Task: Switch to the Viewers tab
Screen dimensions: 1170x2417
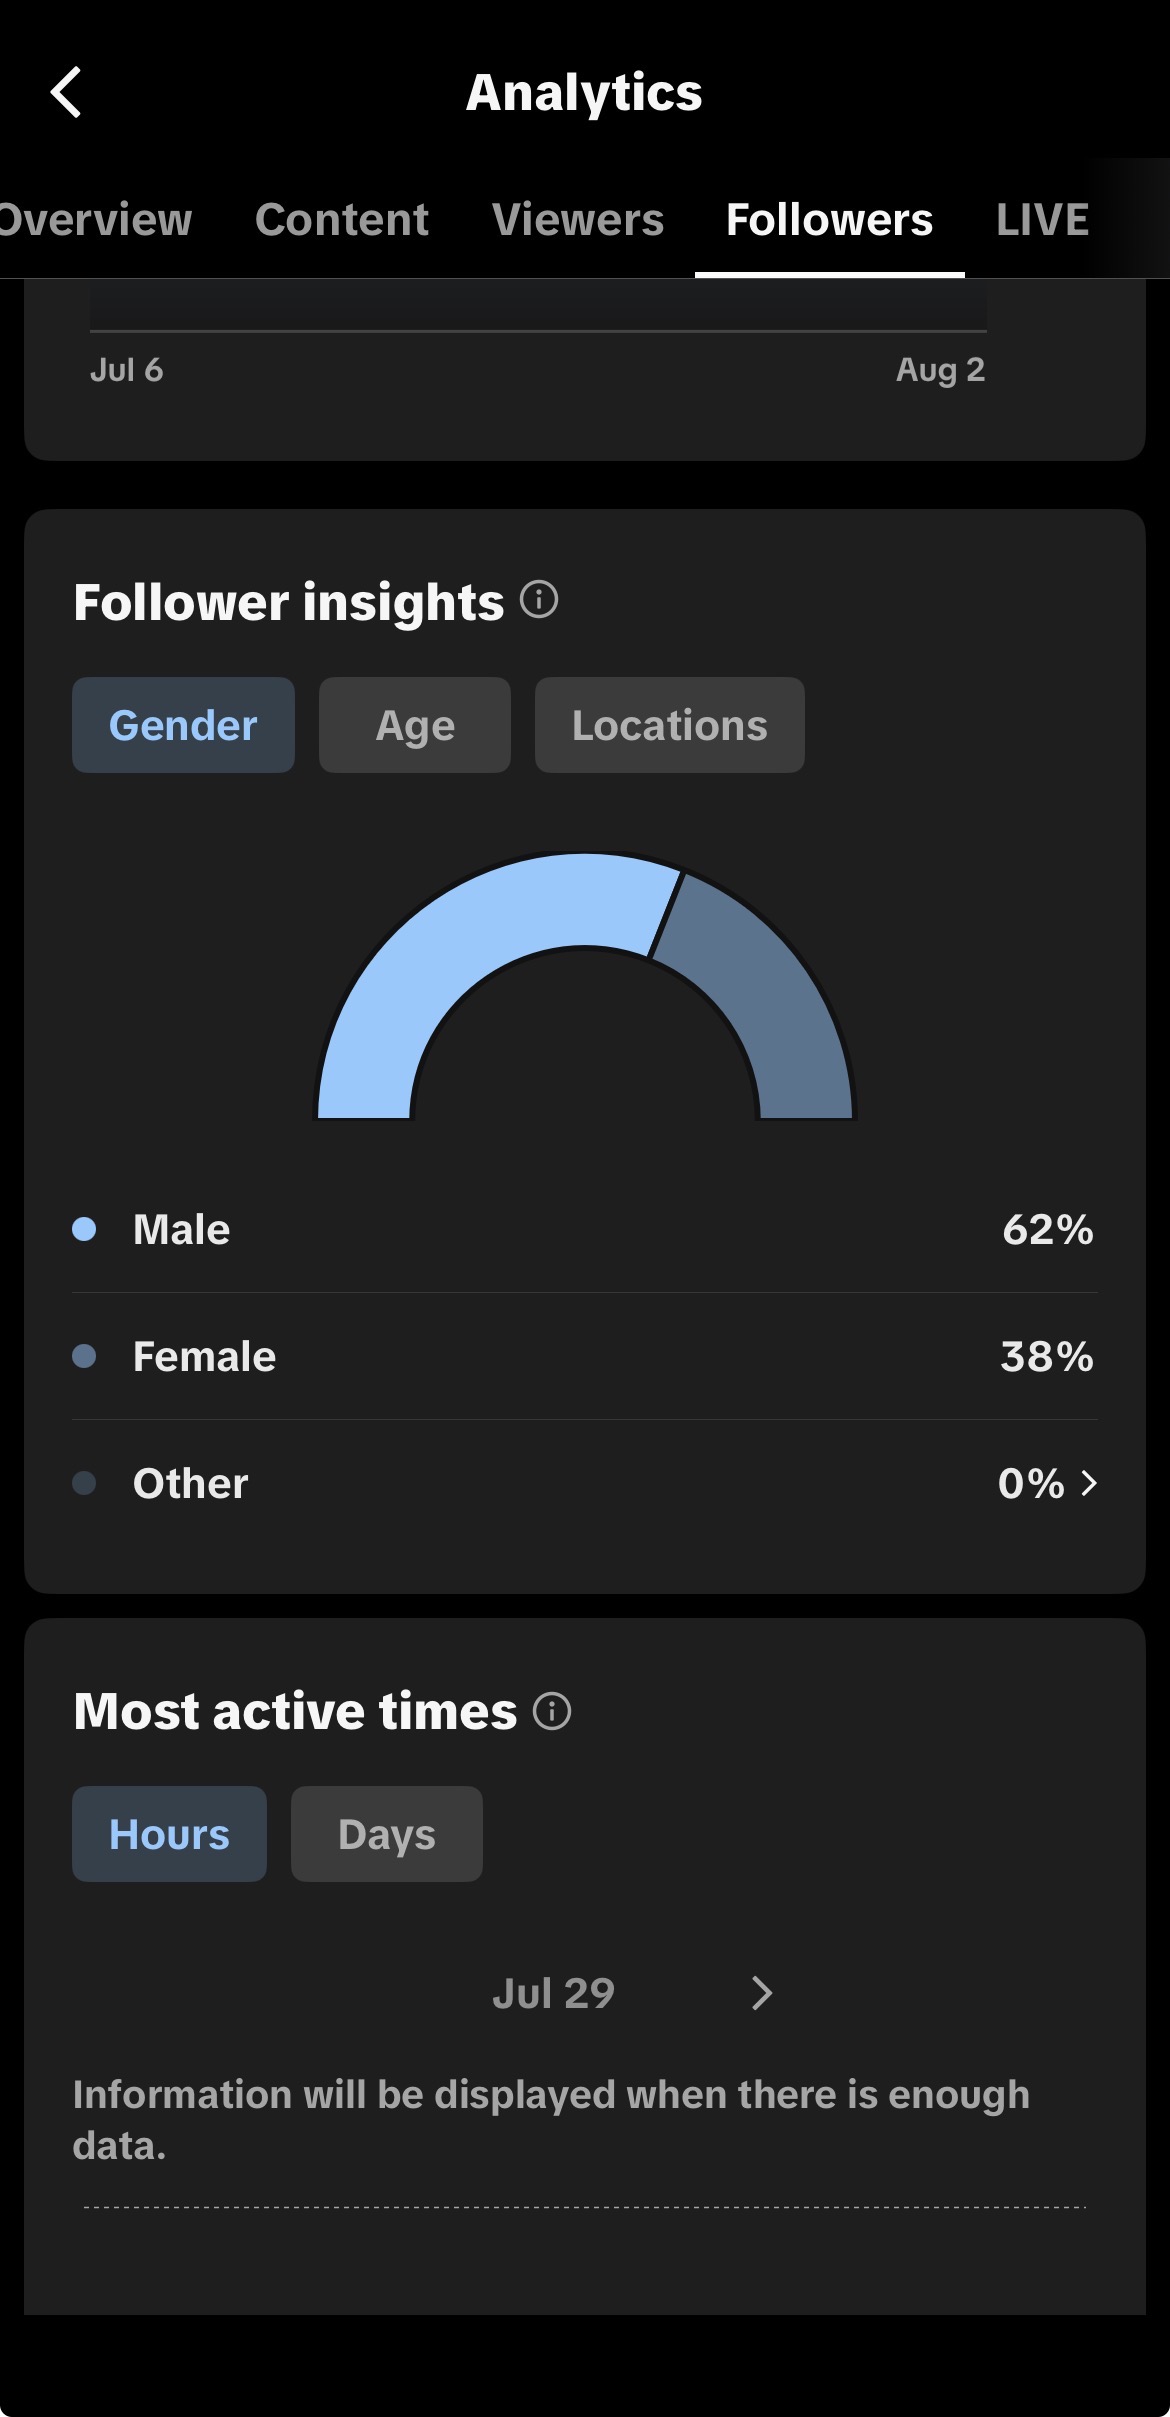Action: tap(578, 219)
